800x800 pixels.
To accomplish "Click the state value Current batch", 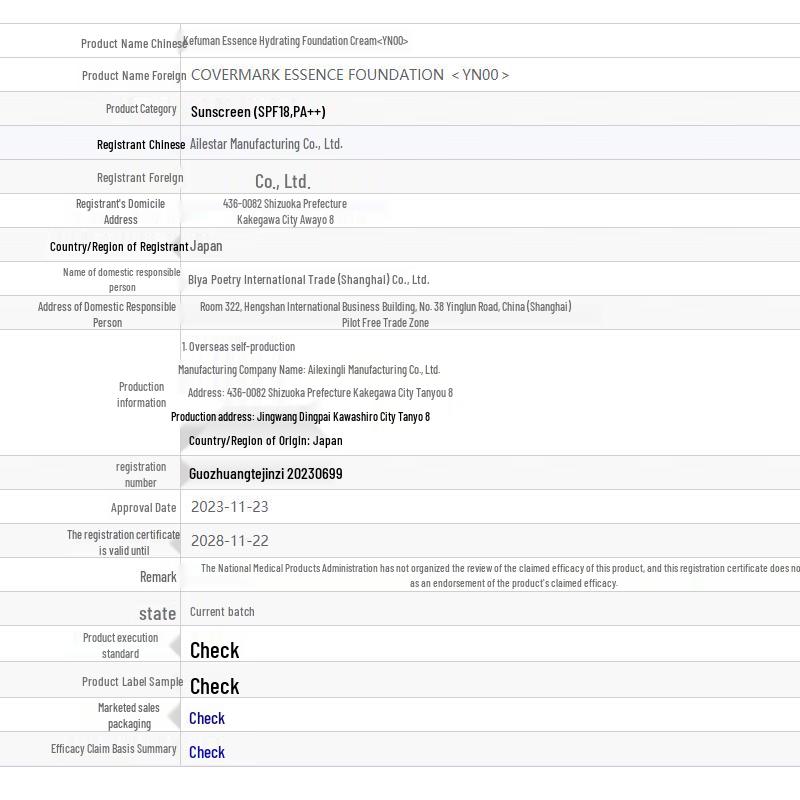I will pos(222,612).
